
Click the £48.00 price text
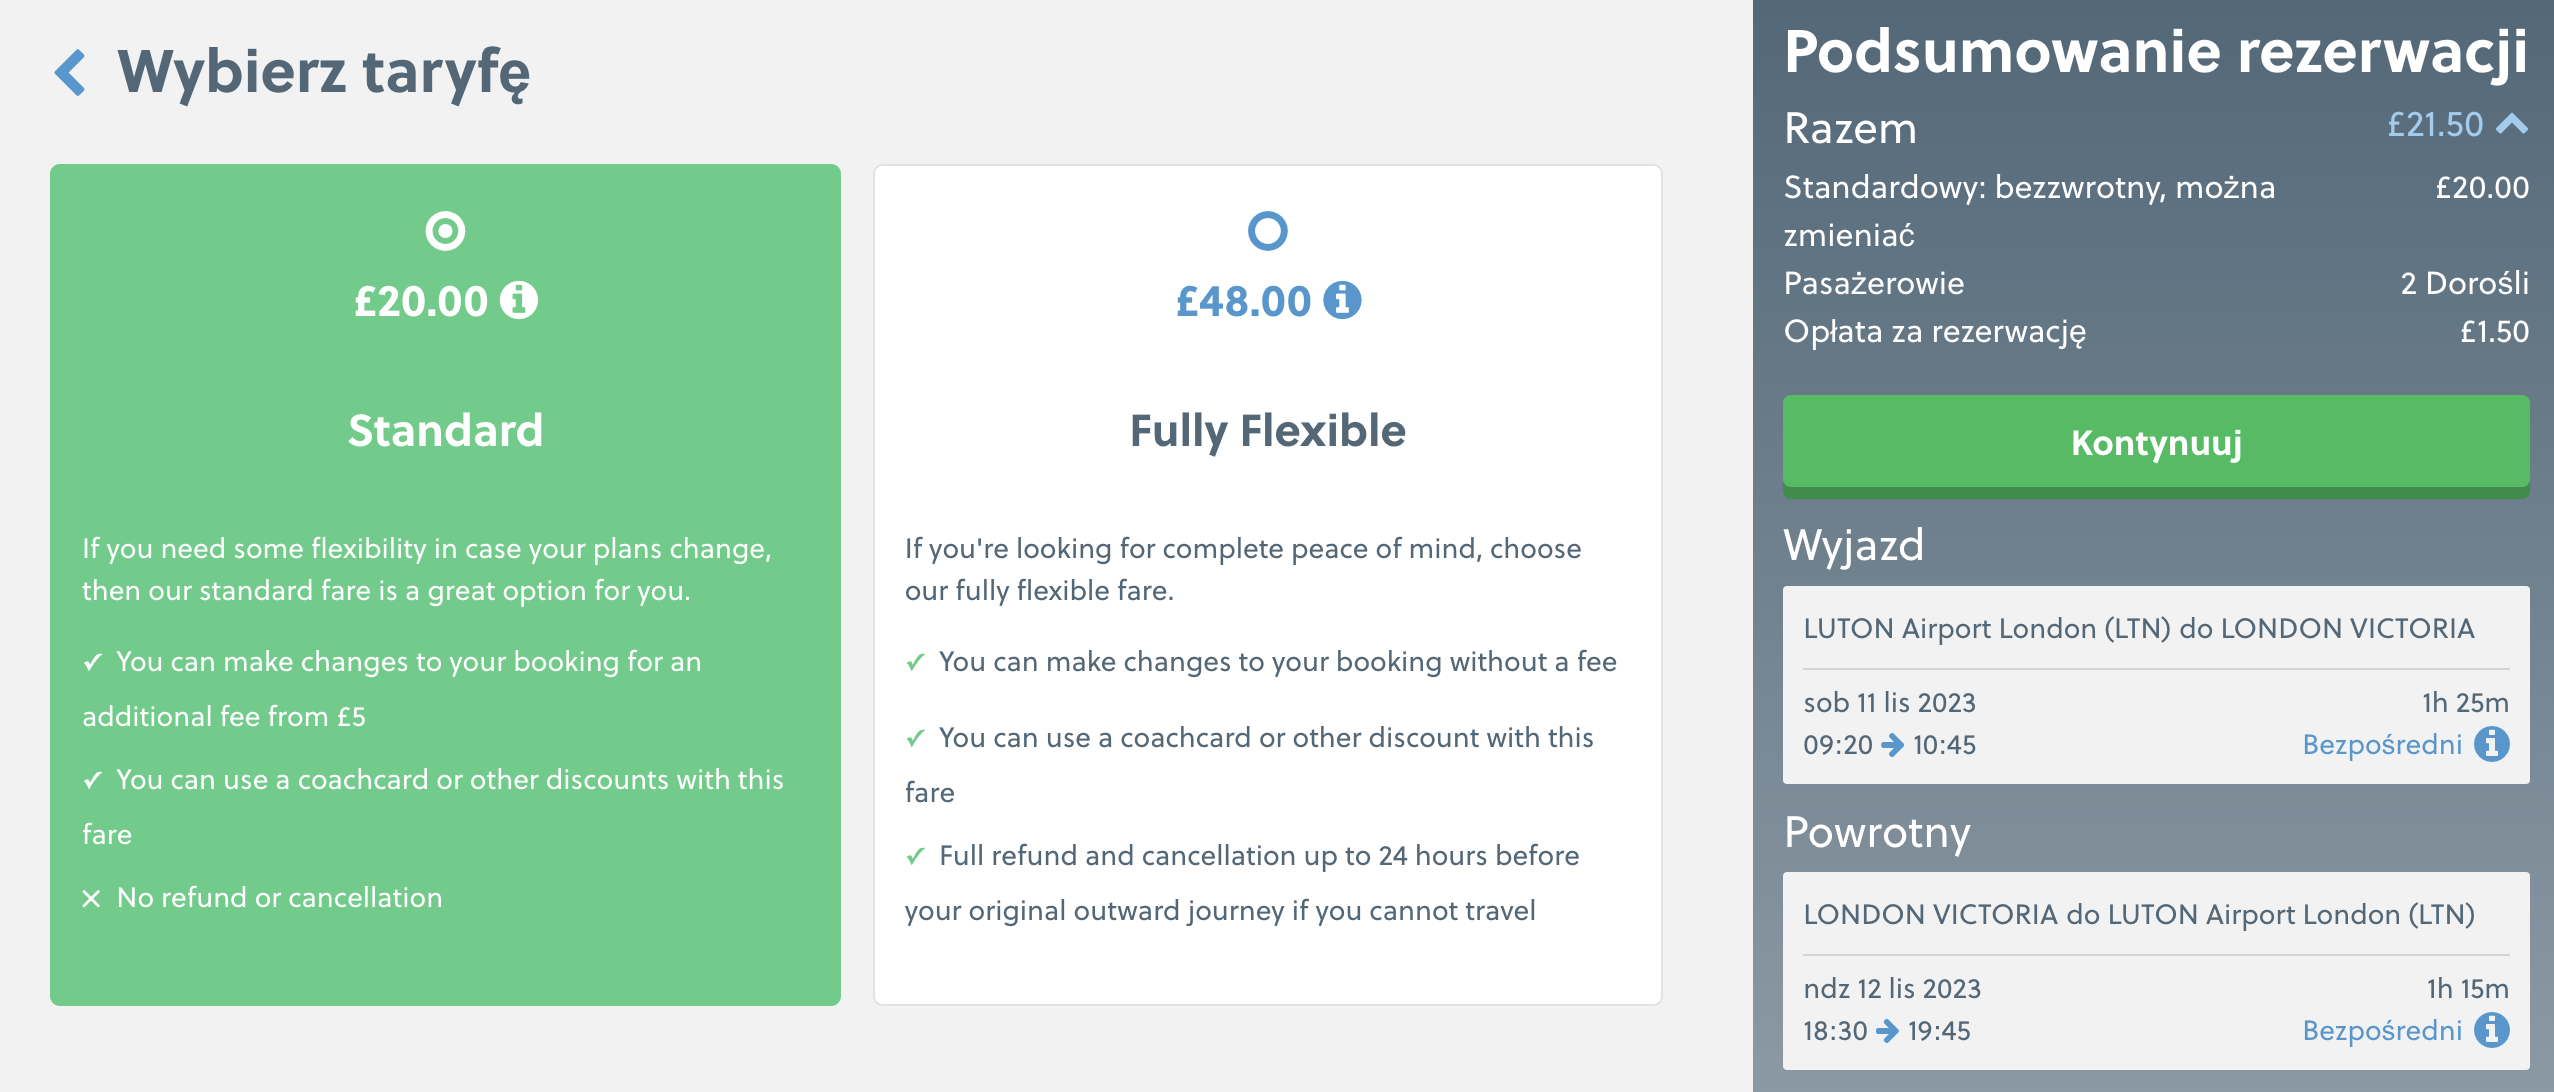tap(1243, 301)
